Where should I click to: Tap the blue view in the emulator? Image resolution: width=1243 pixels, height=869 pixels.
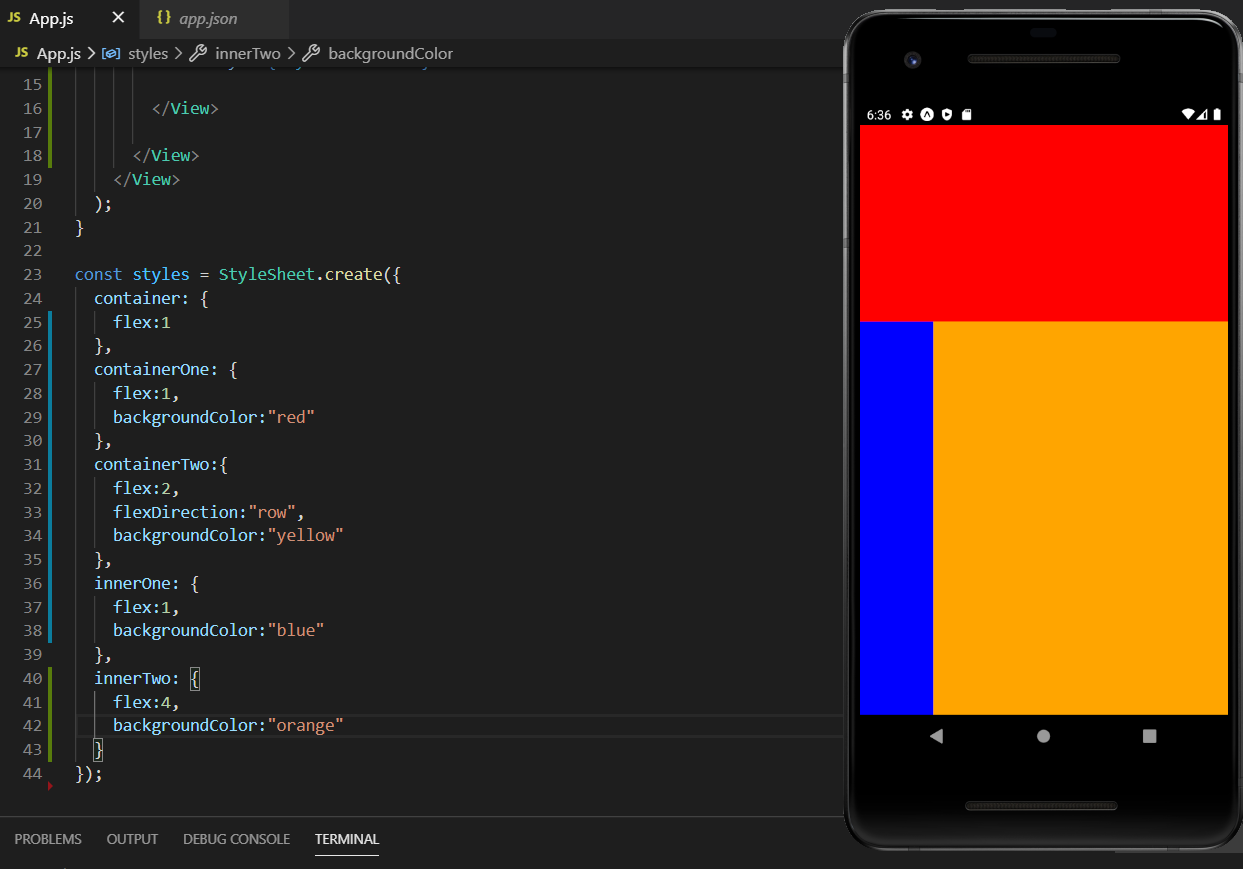coord(896,518)
